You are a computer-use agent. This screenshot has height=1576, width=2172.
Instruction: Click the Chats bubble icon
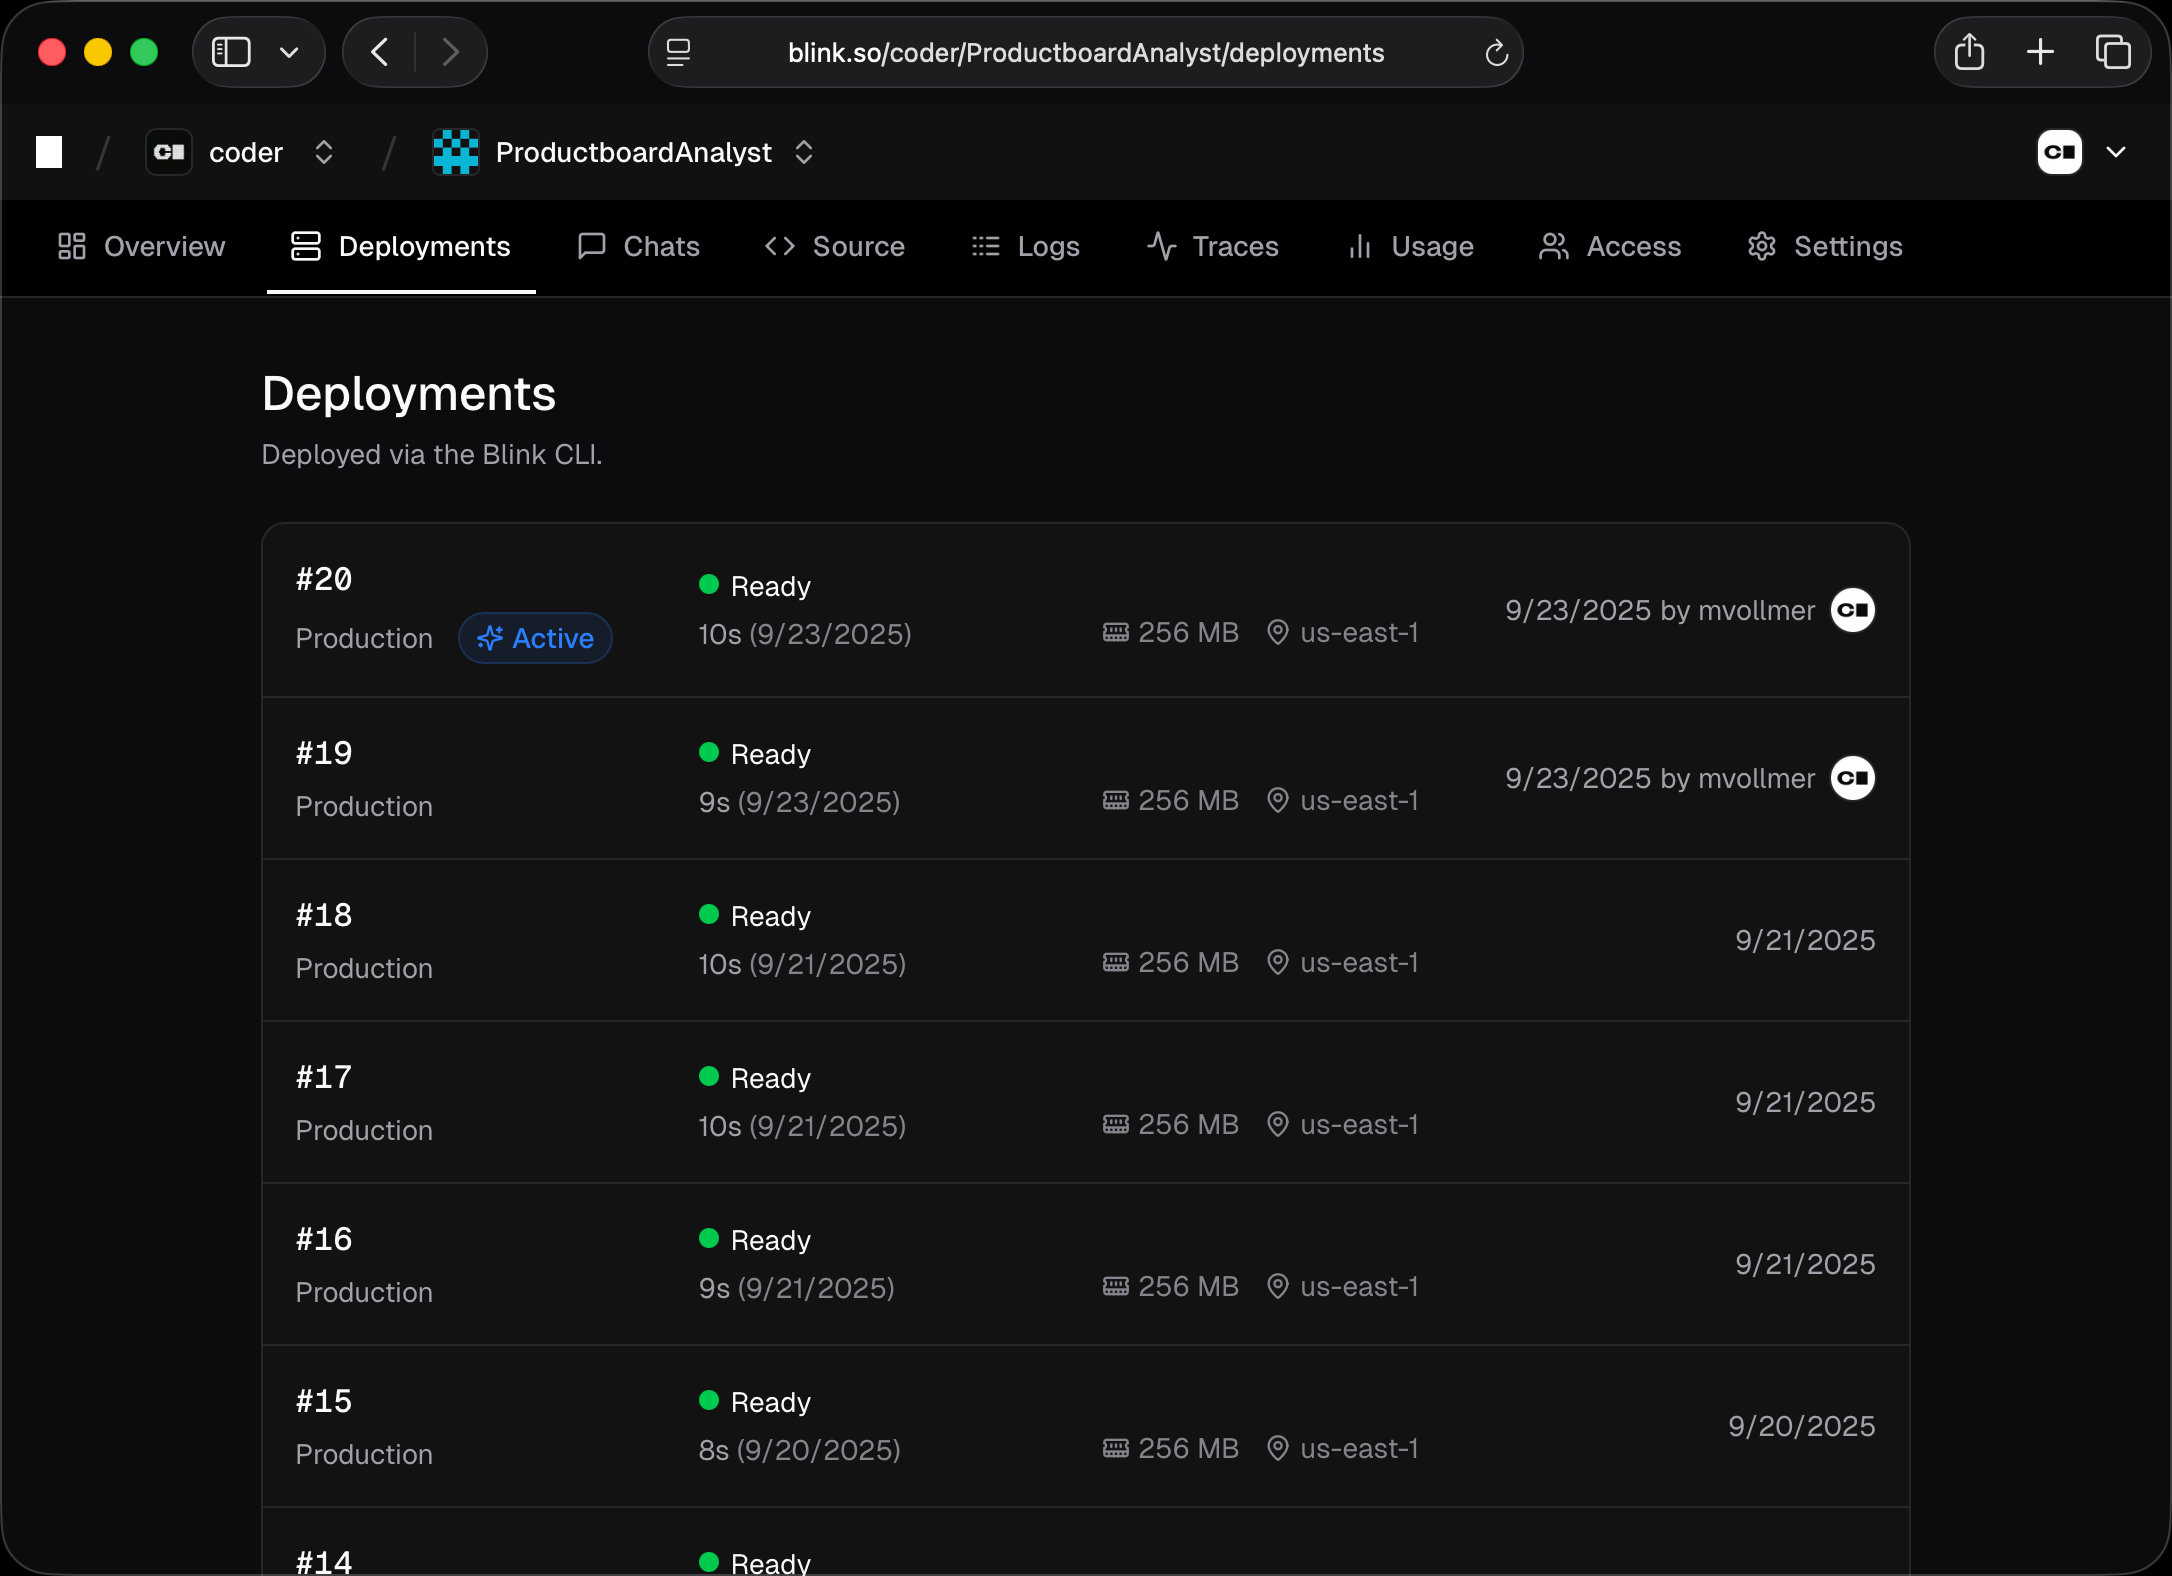pyautogui.click(x=592, y=246)
